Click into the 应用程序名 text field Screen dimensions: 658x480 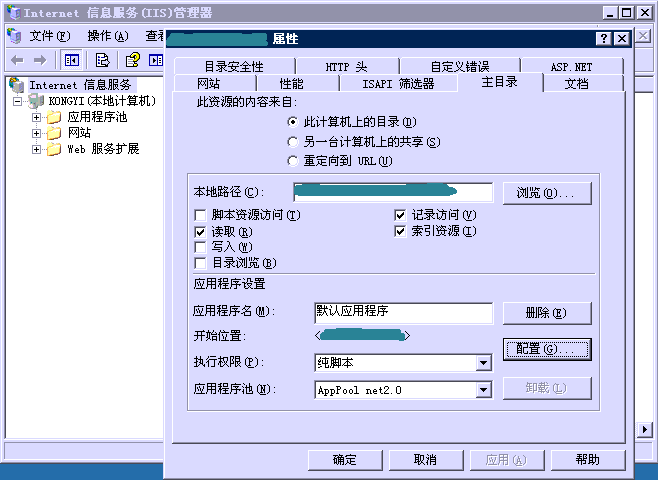[x=402, y=313]
